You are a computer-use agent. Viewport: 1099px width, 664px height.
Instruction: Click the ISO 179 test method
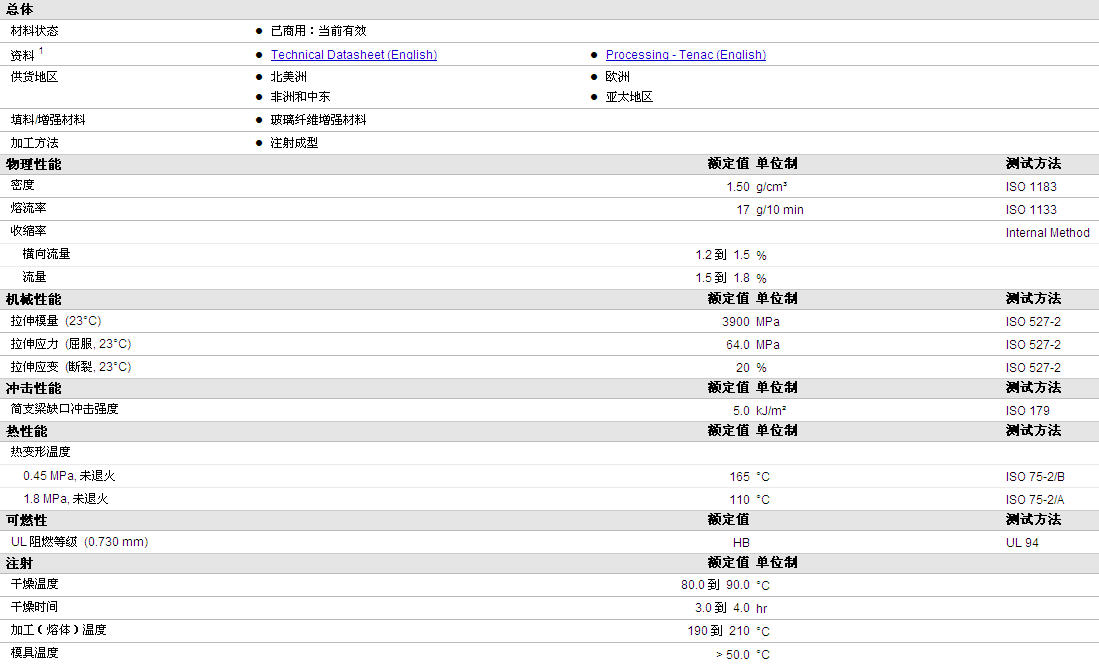point(1028,411)
